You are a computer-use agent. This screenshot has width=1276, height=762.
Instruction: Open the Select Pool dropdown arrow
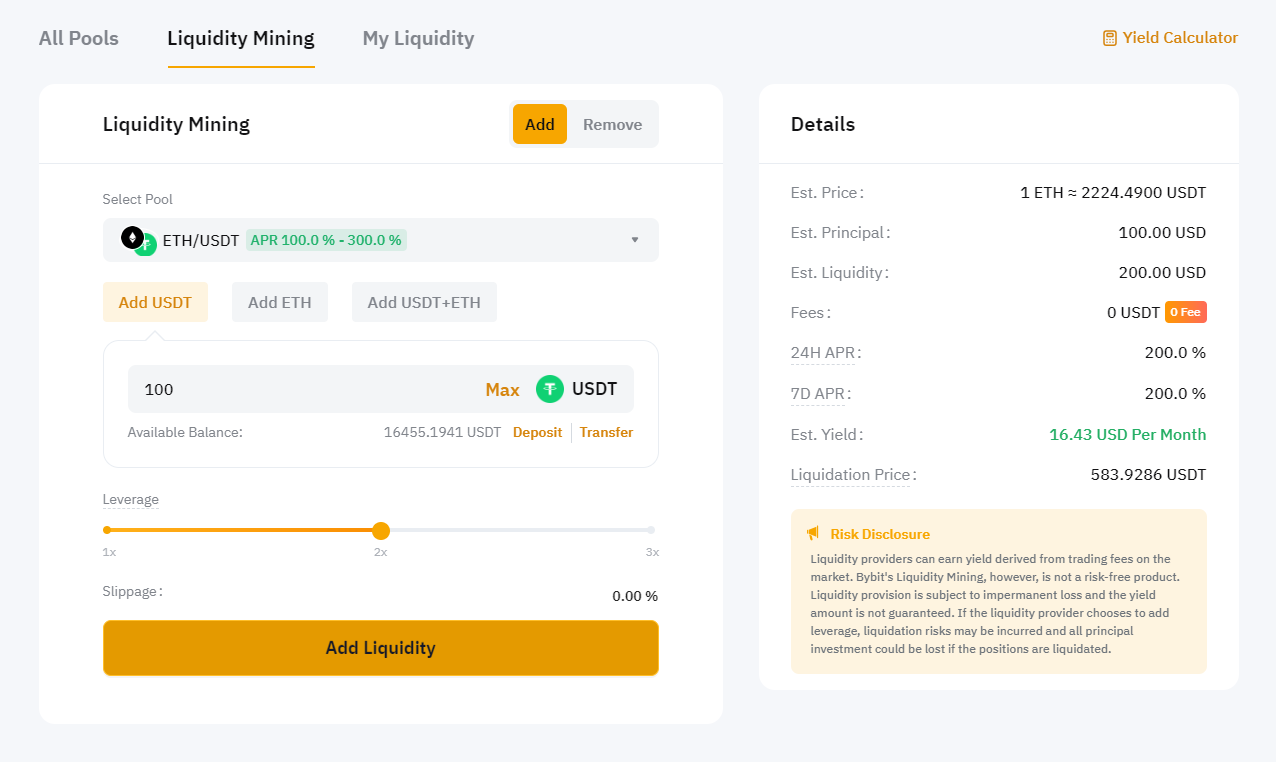(x=634, y=240)
